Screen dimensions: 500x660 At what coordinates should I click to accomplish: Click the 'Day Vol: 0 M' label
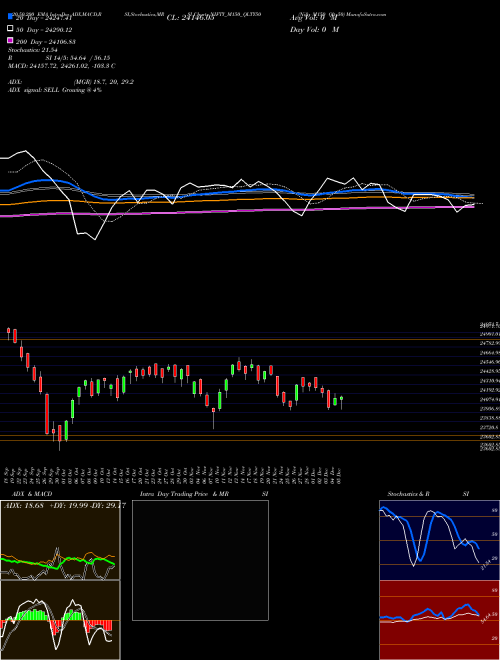coord(314,29)
